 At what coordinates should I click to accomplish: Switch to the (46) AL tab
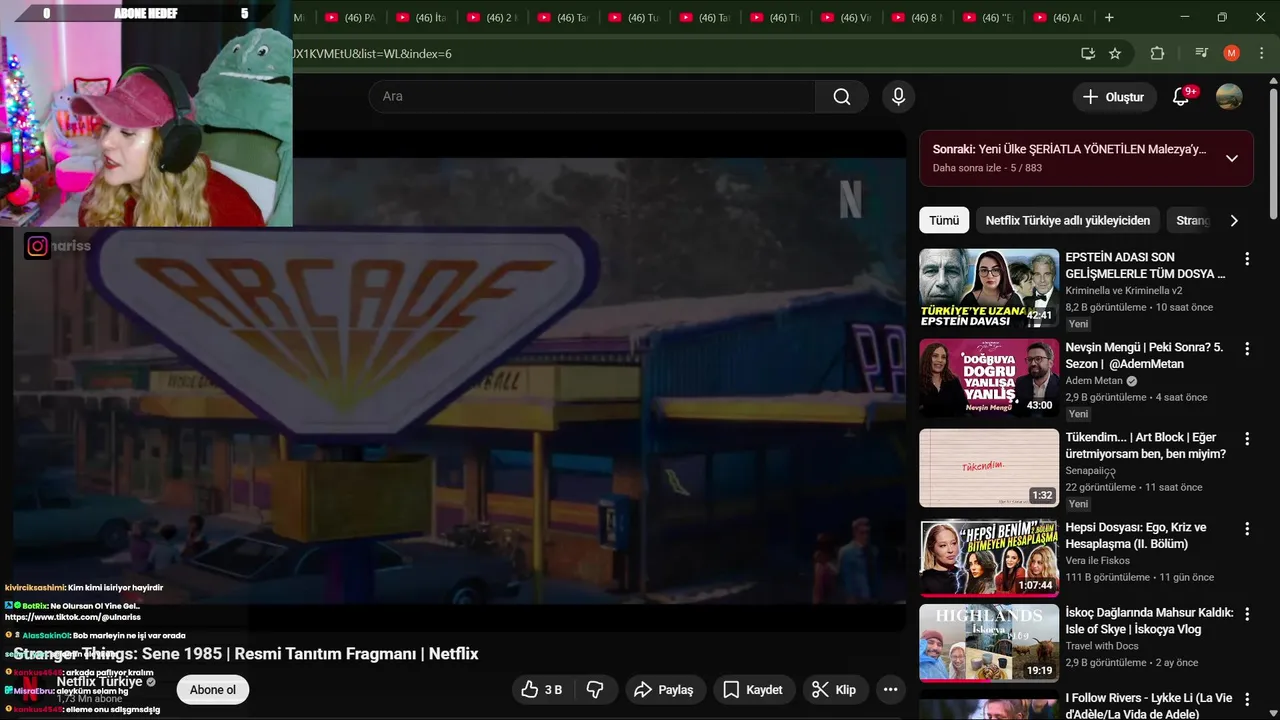[x=1060, y=18]
